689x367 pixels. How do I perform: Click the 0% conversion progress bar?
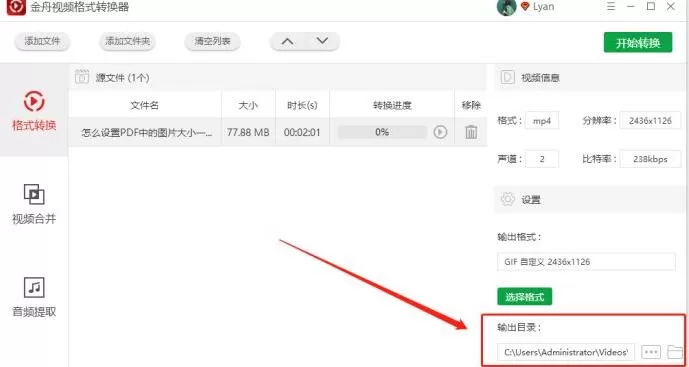pos(382,132)
